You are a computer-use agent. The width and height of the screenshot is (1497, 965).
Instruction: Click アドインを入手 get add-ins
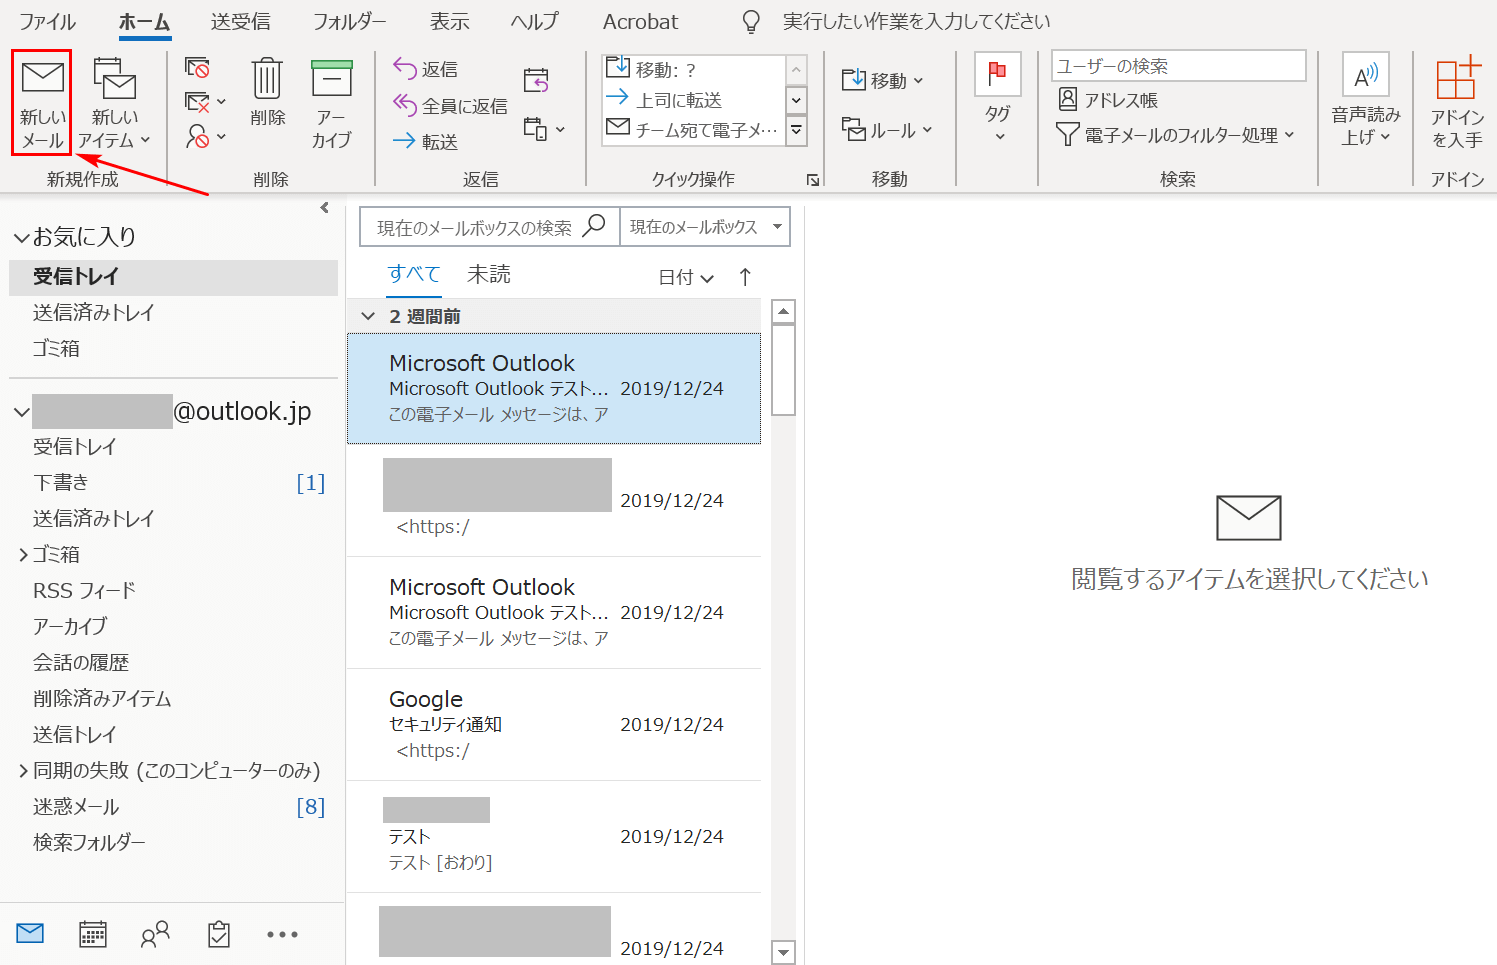[1456, 104]
